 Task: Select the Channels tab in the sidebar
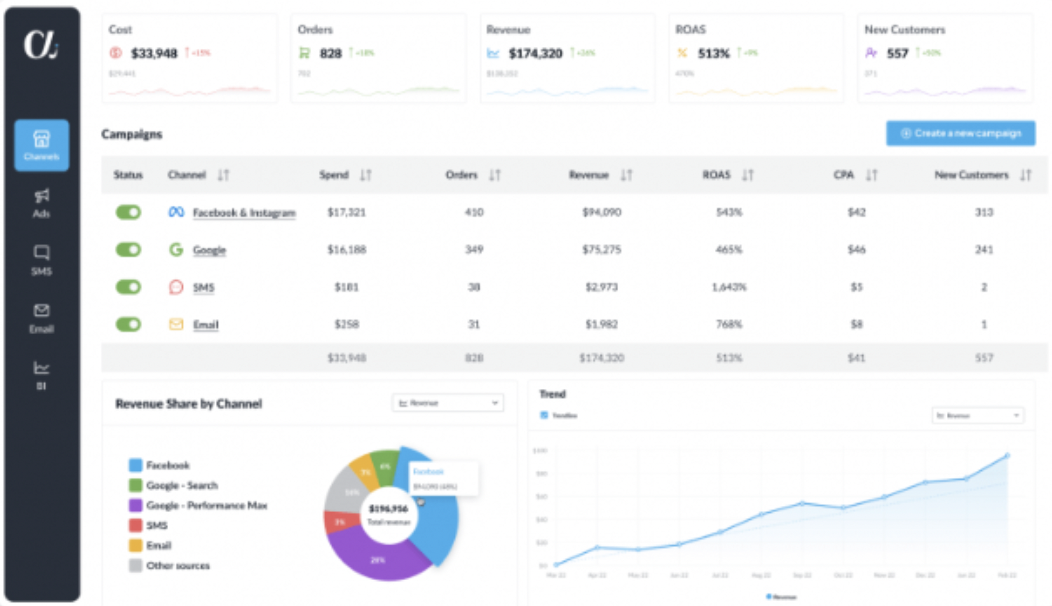(x=41, y=145)
